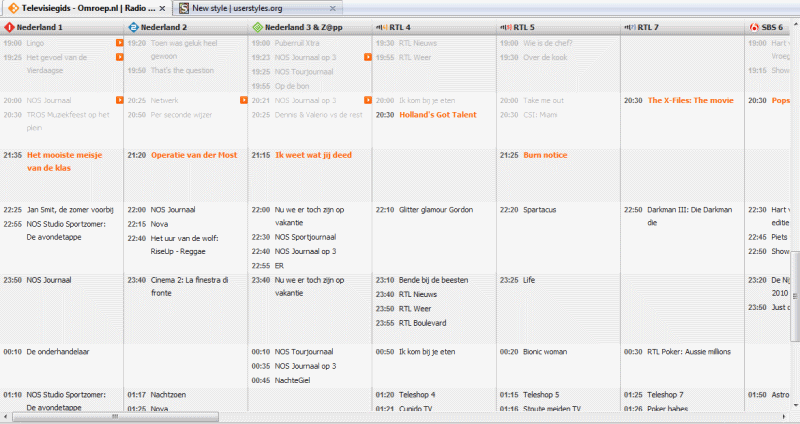The height and width of the screenshot is (424, 800).
Task: Click Dennis & Valerio vs de rest
Action: (318, 115)
